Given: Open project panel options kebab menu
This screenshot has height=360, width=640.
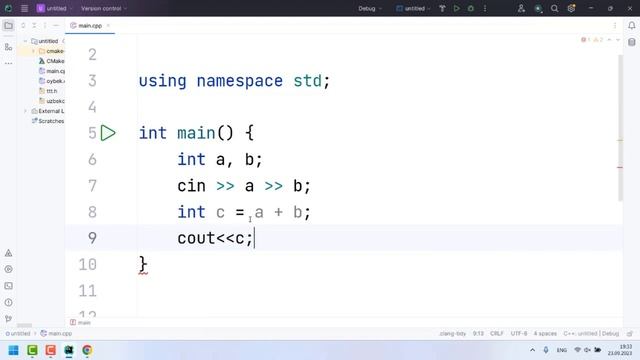Looking at the screenshot, I should tap(45, 25).
